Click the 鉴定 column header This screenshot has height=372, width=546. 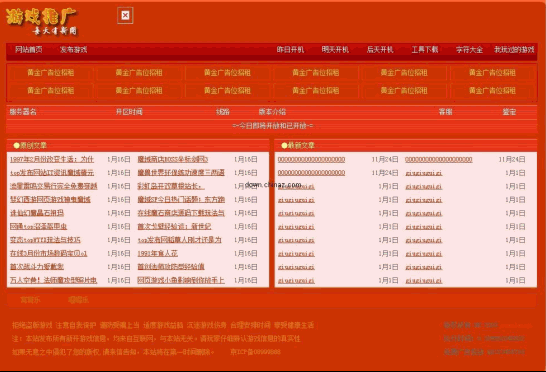pos(509,112)
